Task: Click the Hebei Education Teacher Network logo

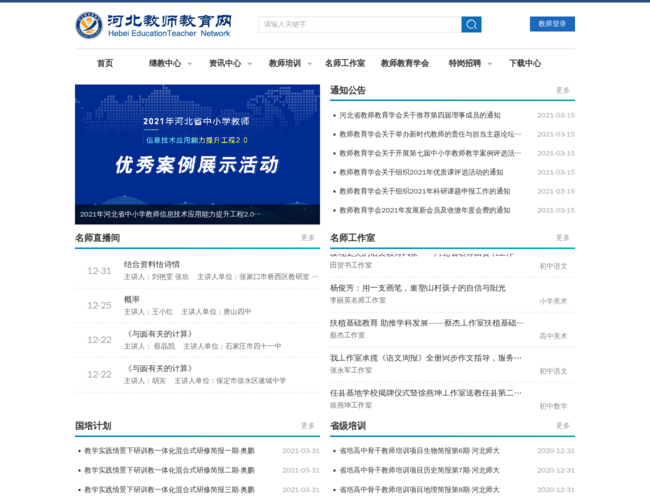Action: (153, 25)
